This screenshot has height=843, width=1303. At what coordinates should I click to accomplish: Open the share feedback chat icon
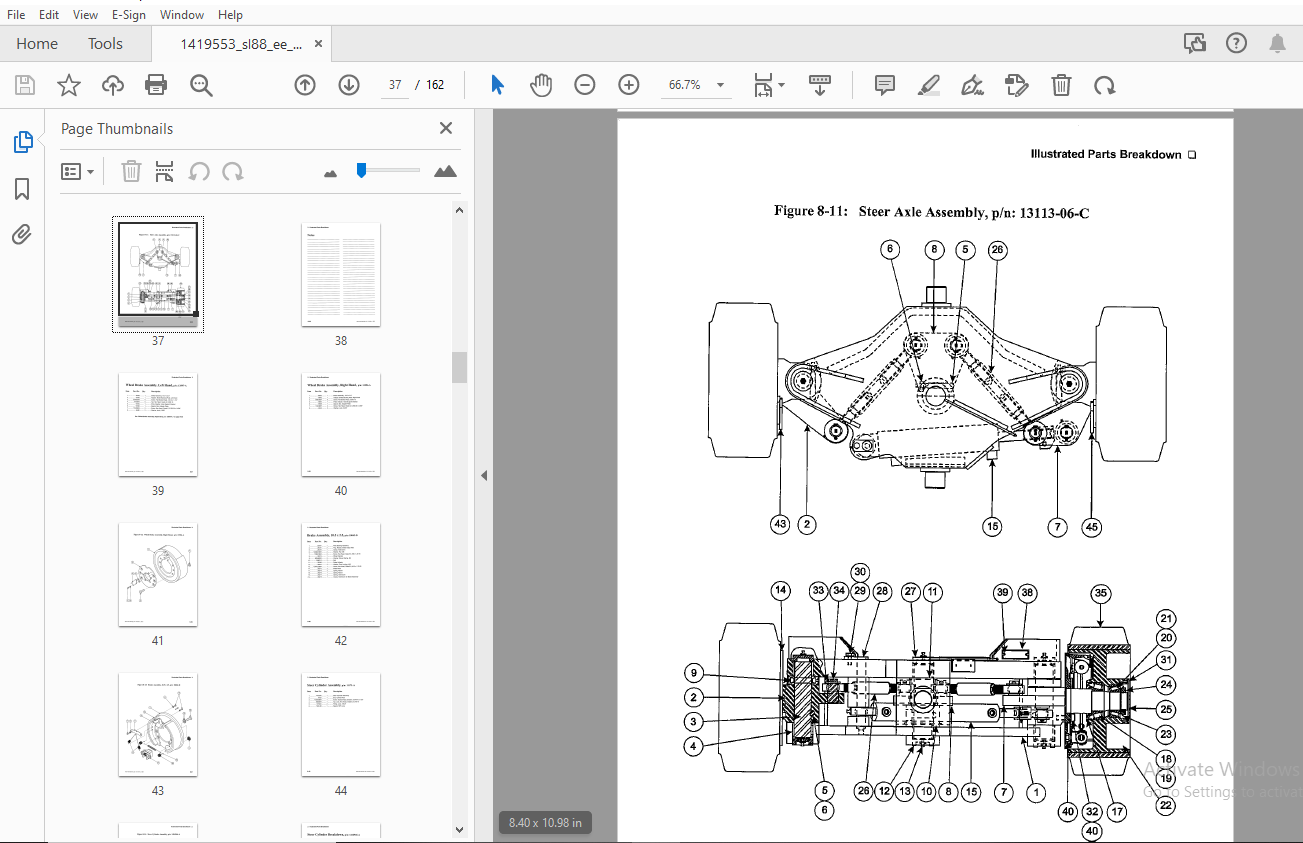point(1194,43)
